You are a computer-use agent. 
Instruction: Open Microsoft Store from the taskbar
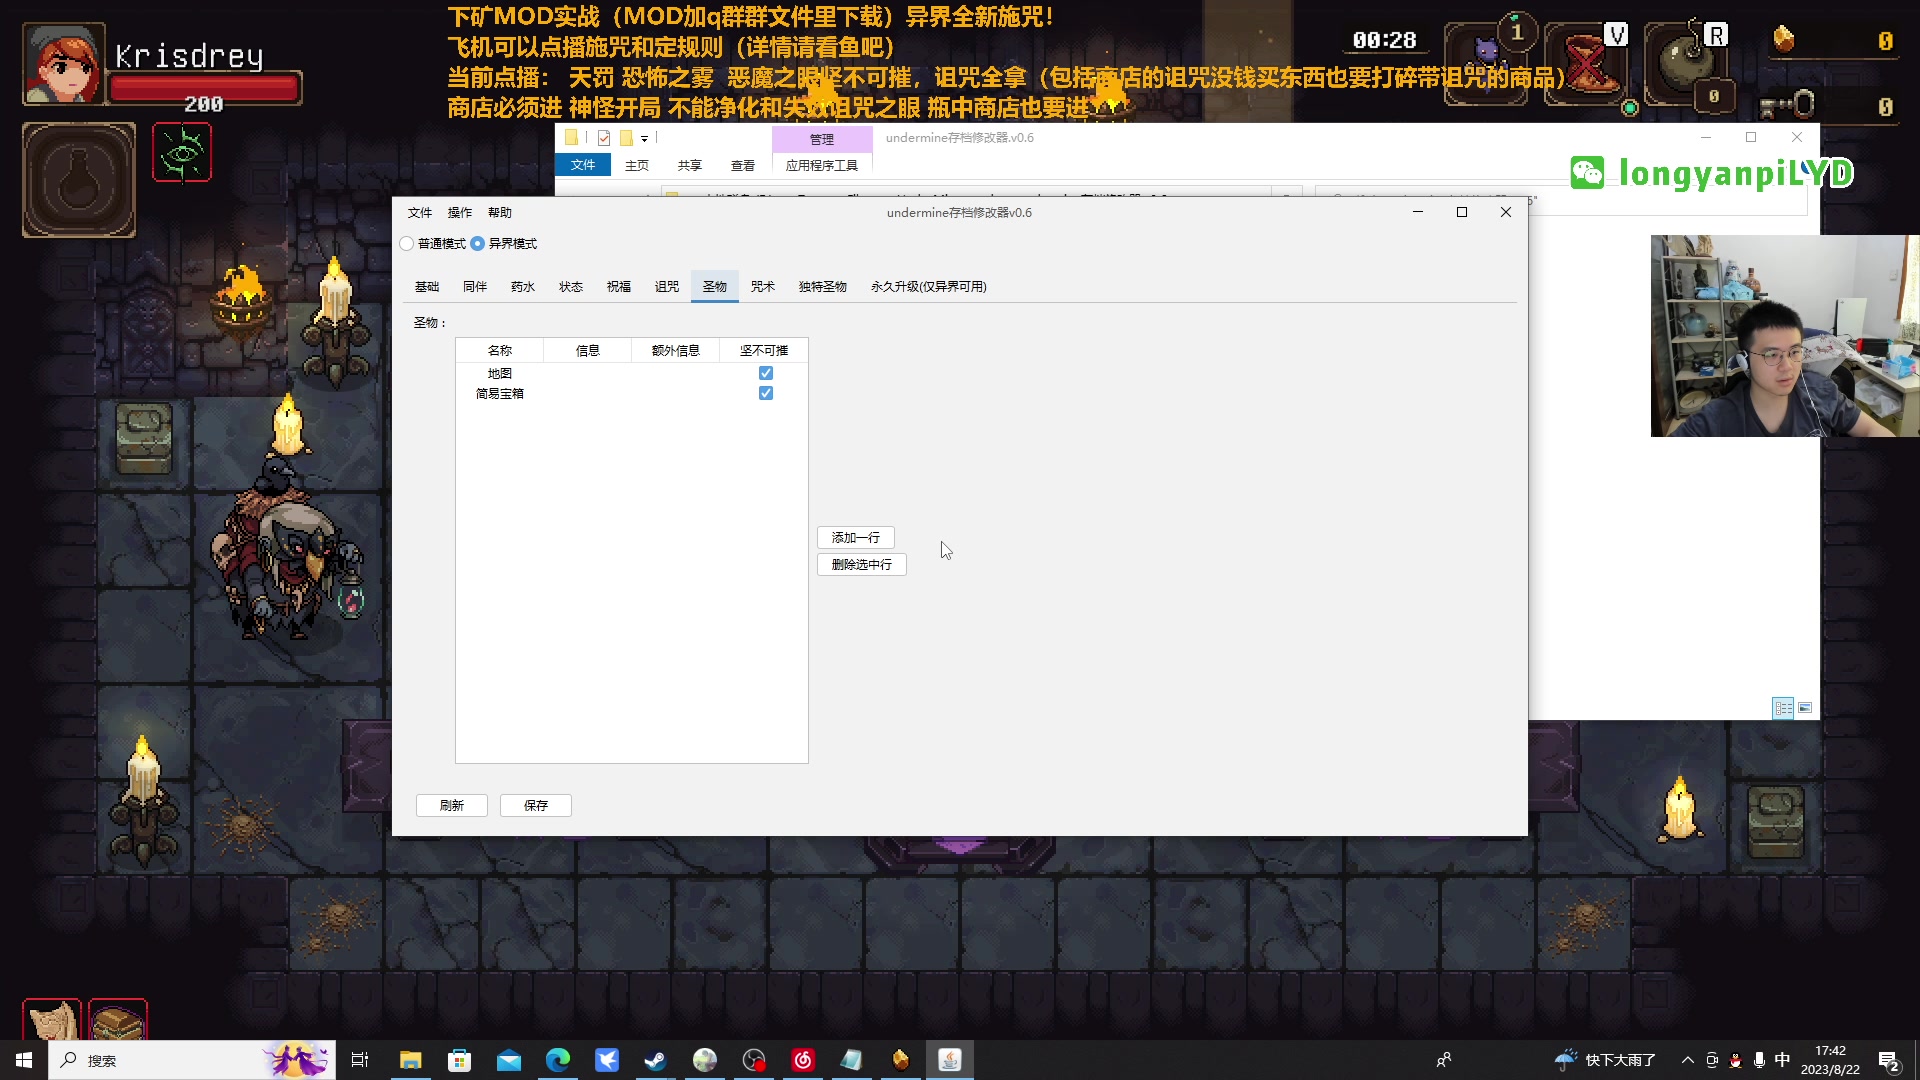point(459,1060)
